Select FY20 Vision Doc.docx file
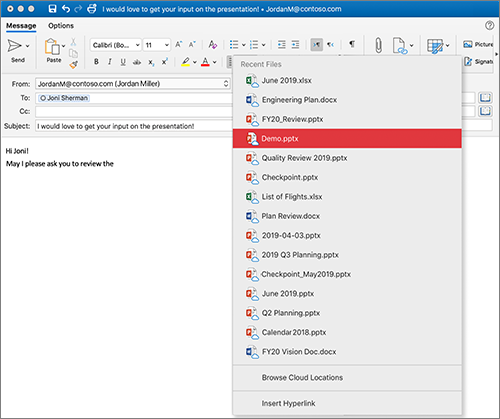Viewport: 500px width, 419px height. pos(347,352)
